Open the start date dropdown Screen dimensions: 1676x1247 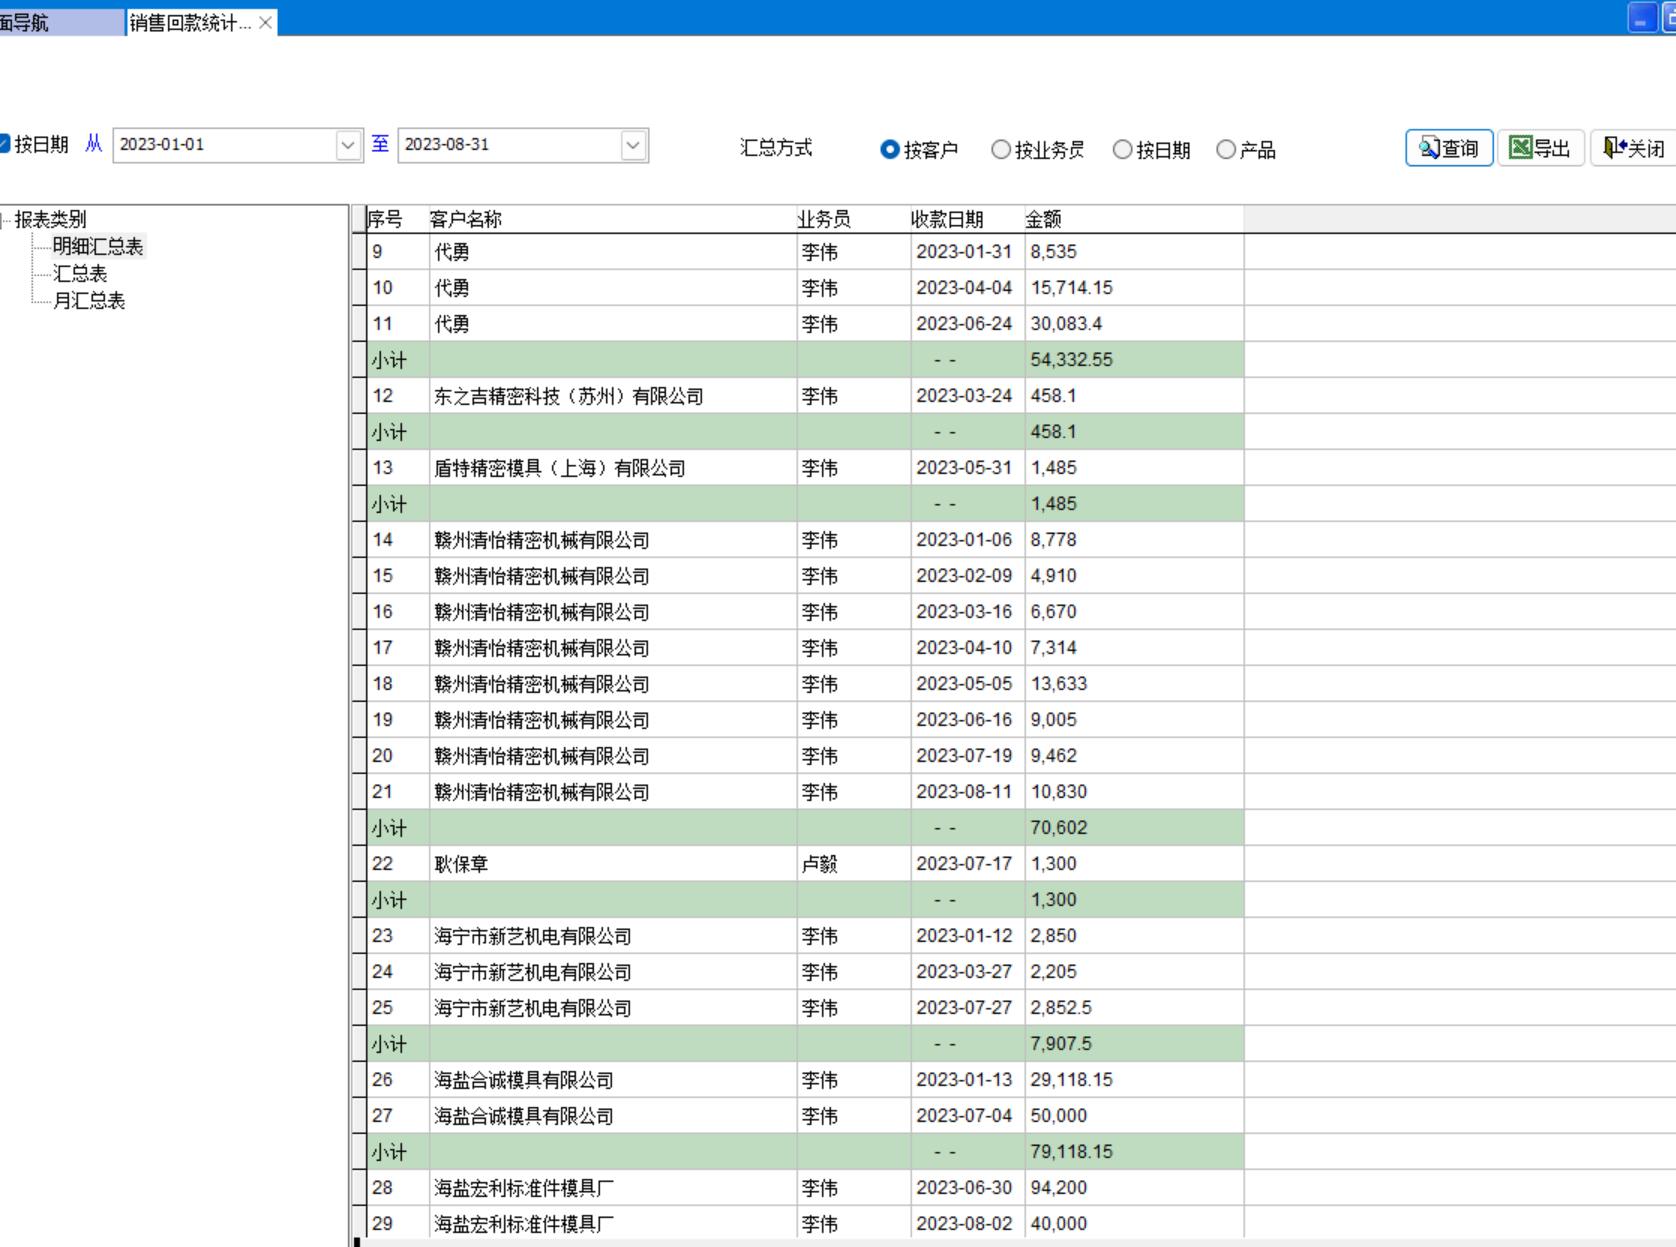coord(347,145)
